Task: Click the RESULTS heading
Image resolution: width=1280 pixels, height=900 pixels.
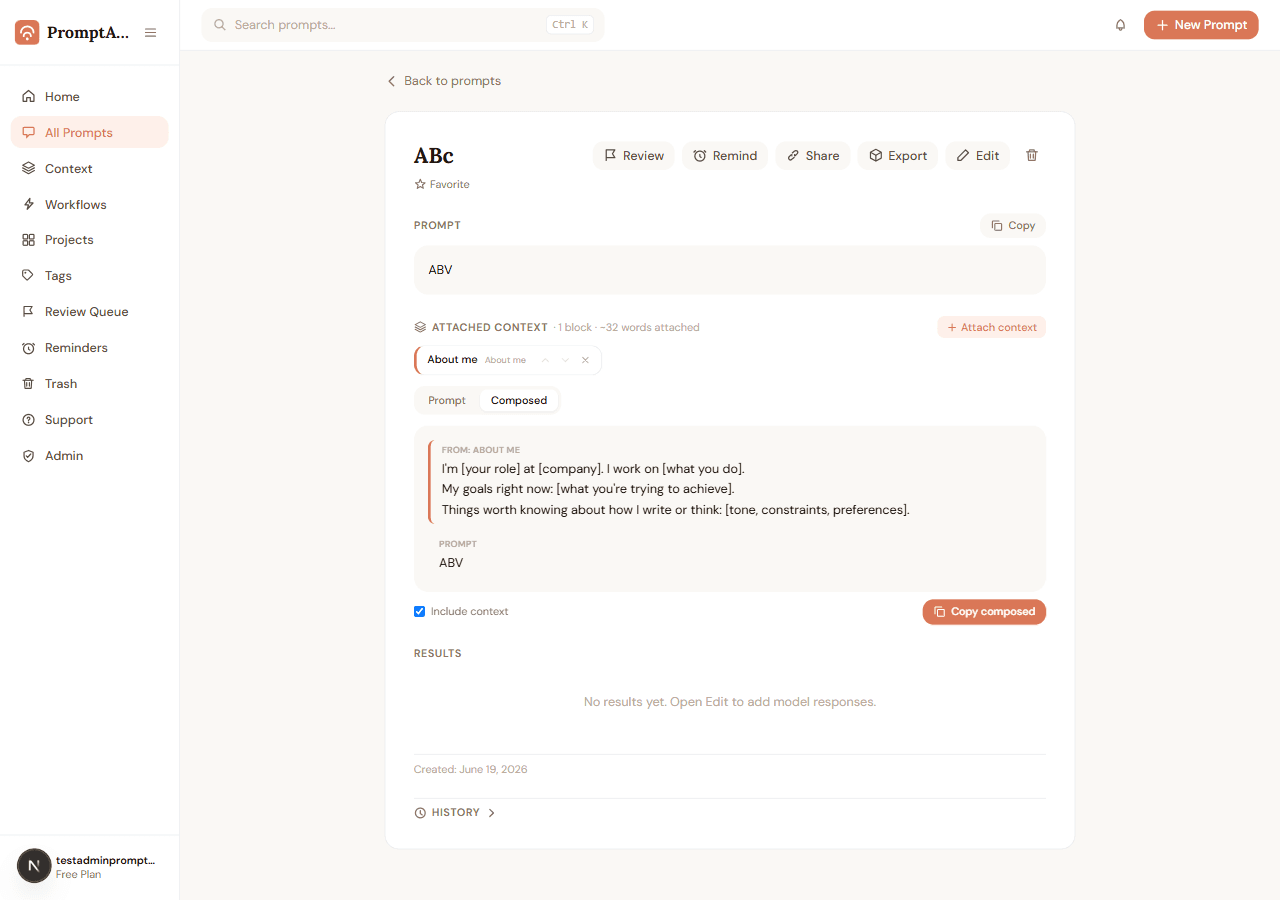Action: point(438,654)
